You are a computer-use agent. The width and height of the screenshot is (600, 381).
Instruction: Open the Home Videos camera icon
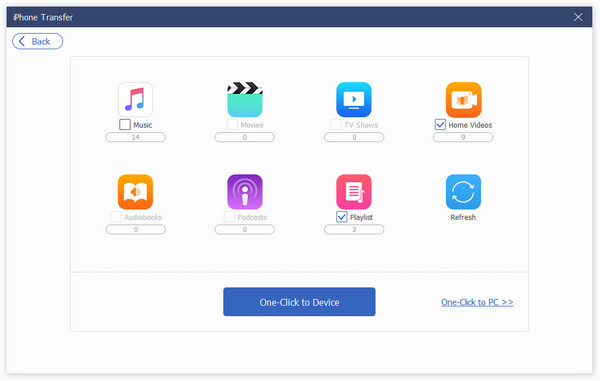coord(463,99)
